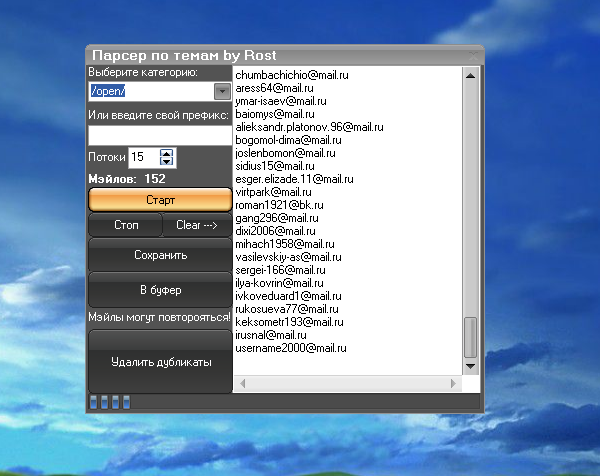Select email dixi2006@mail.ru
Viewport: 600px width, 476px height.
coord(275,231)
